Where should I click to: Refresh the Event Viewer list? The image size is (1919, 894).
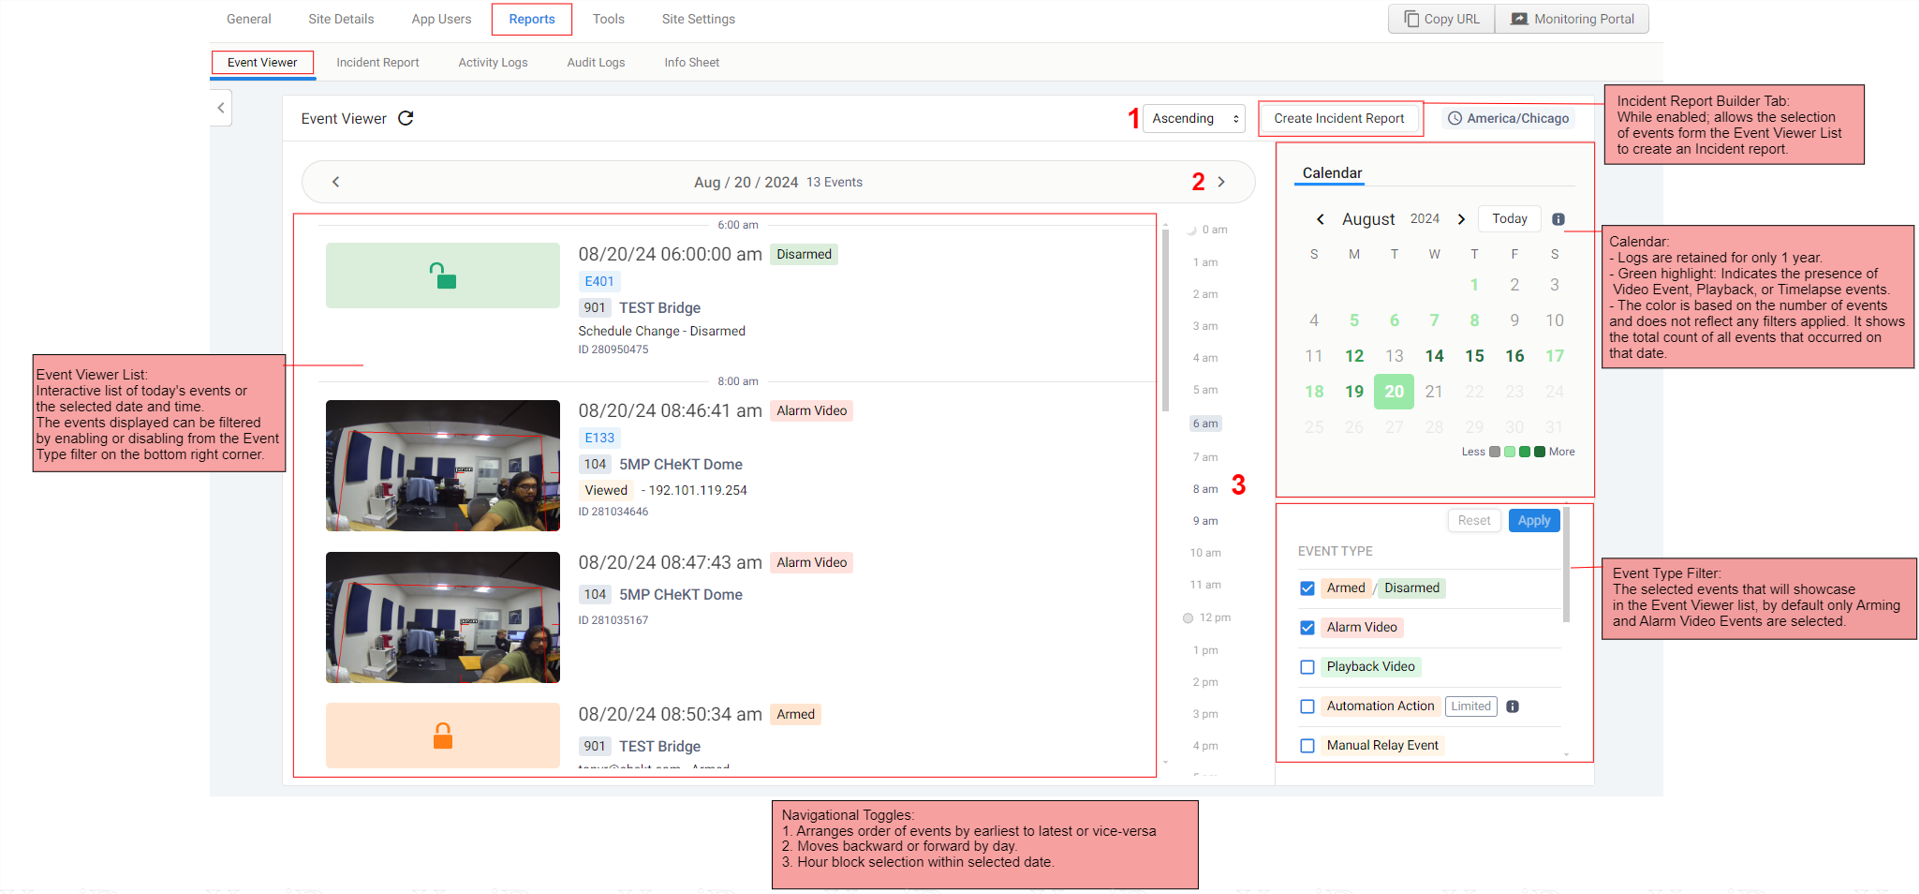click(406, 118)
